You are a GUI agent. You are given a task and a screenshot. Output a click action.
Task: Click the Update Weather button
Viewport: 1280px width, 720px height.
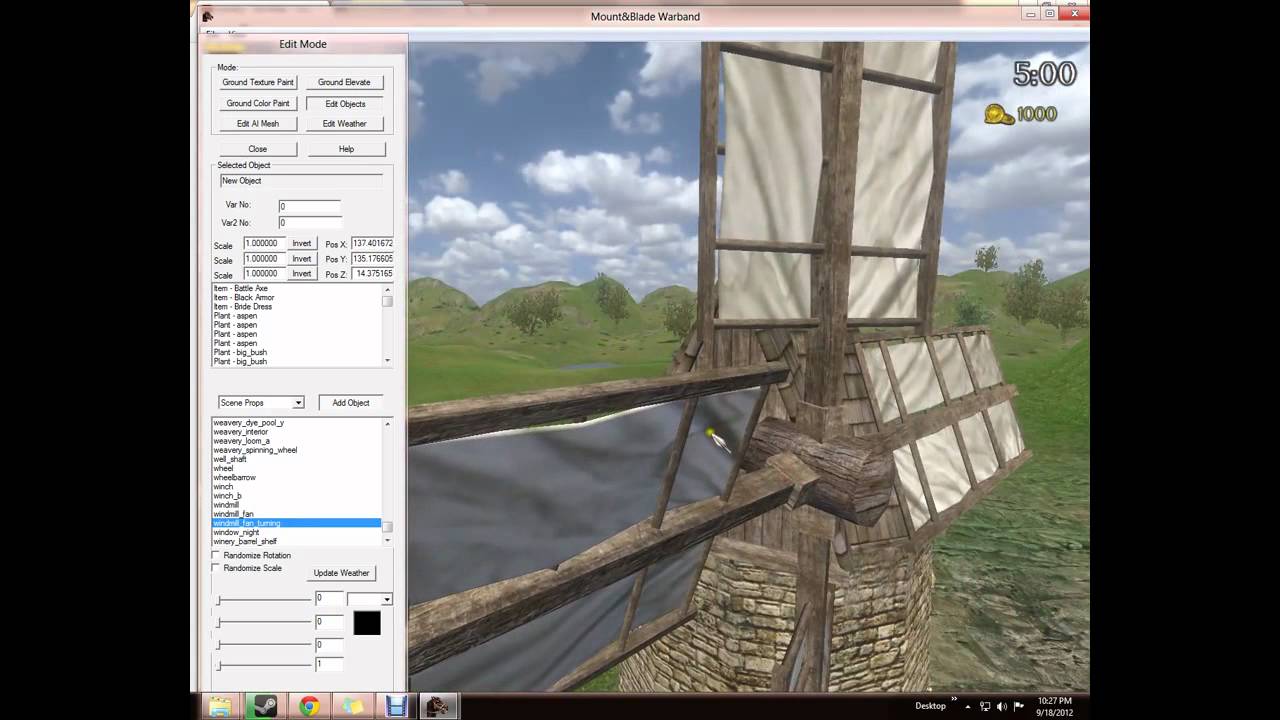(342, 573)
